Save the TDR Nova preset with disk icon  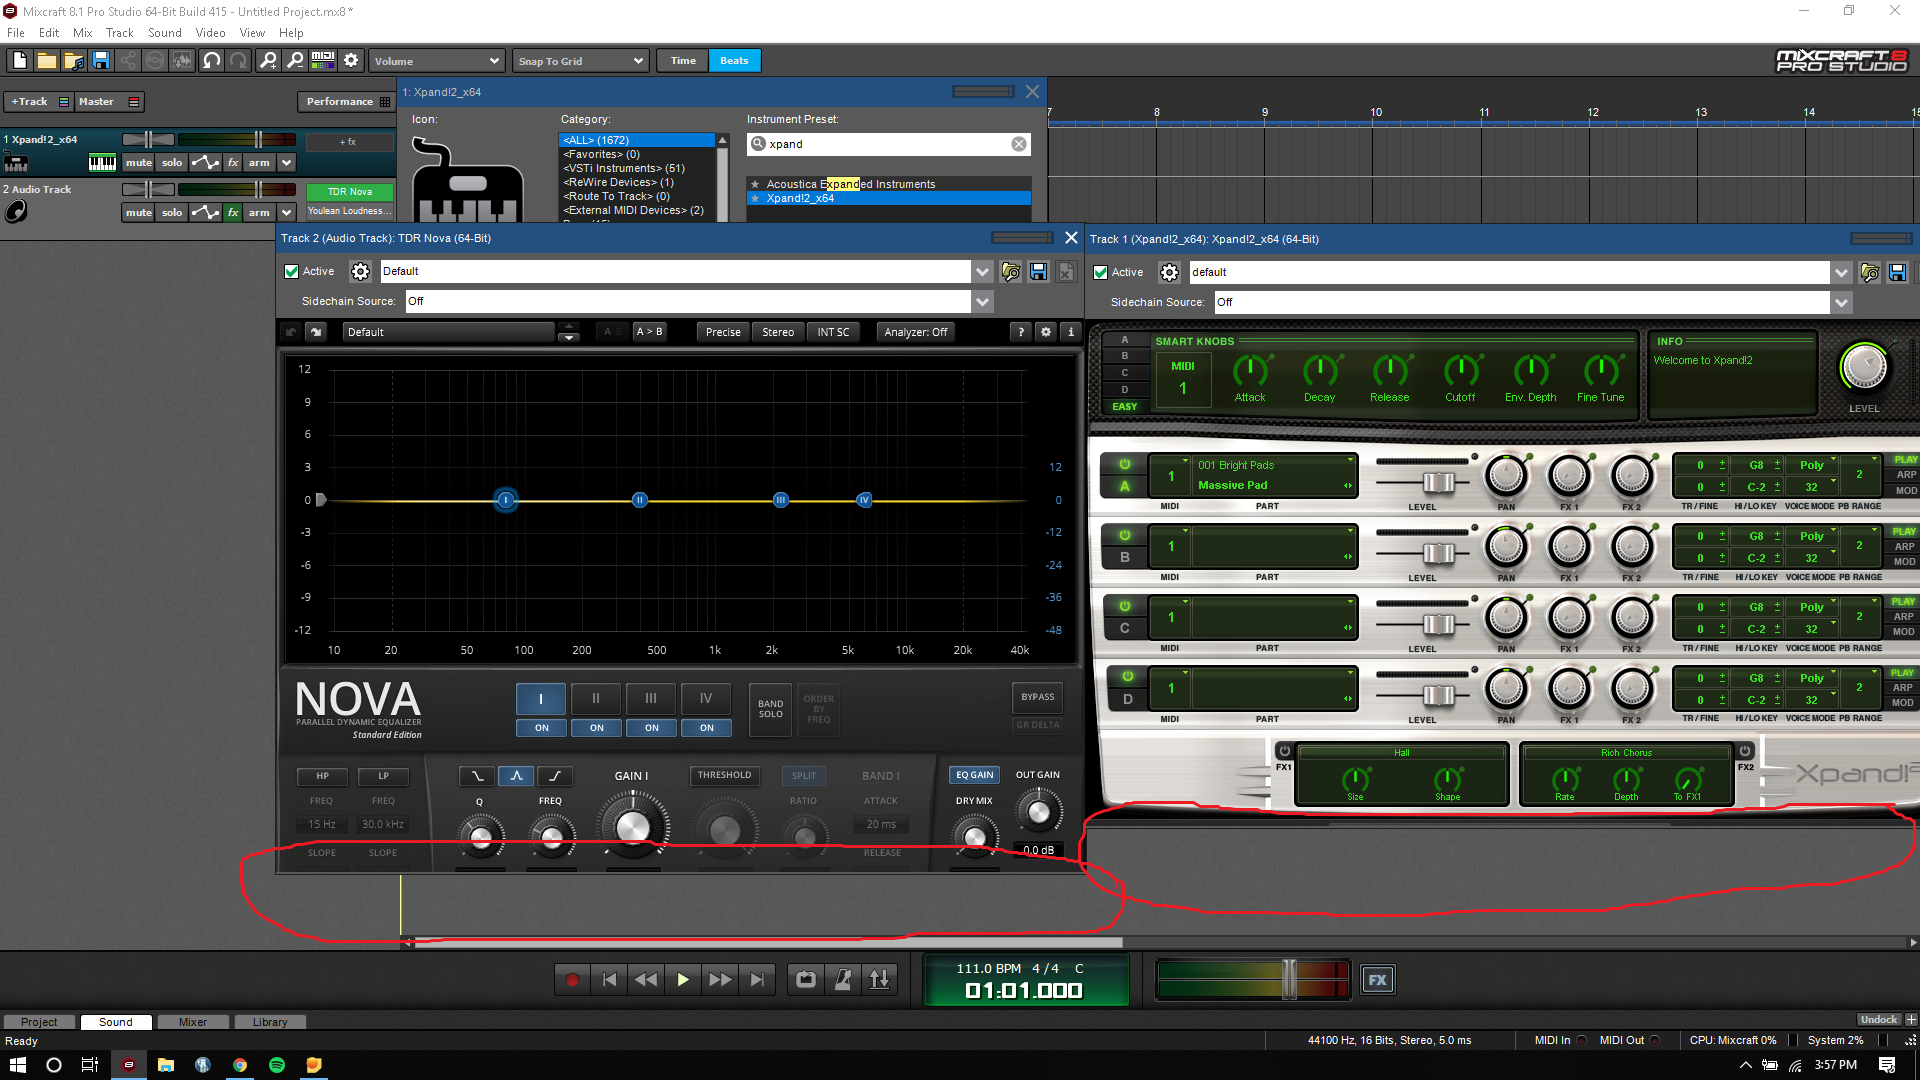1038,272
